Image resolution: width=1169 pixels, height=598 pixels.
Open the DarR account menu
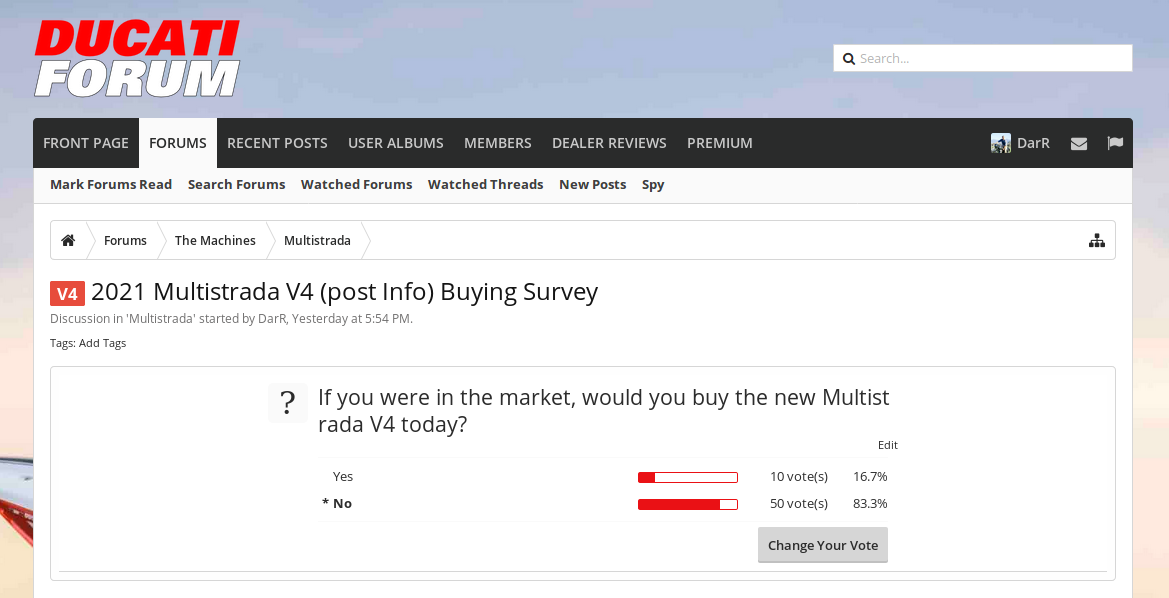click(1033, 143)
